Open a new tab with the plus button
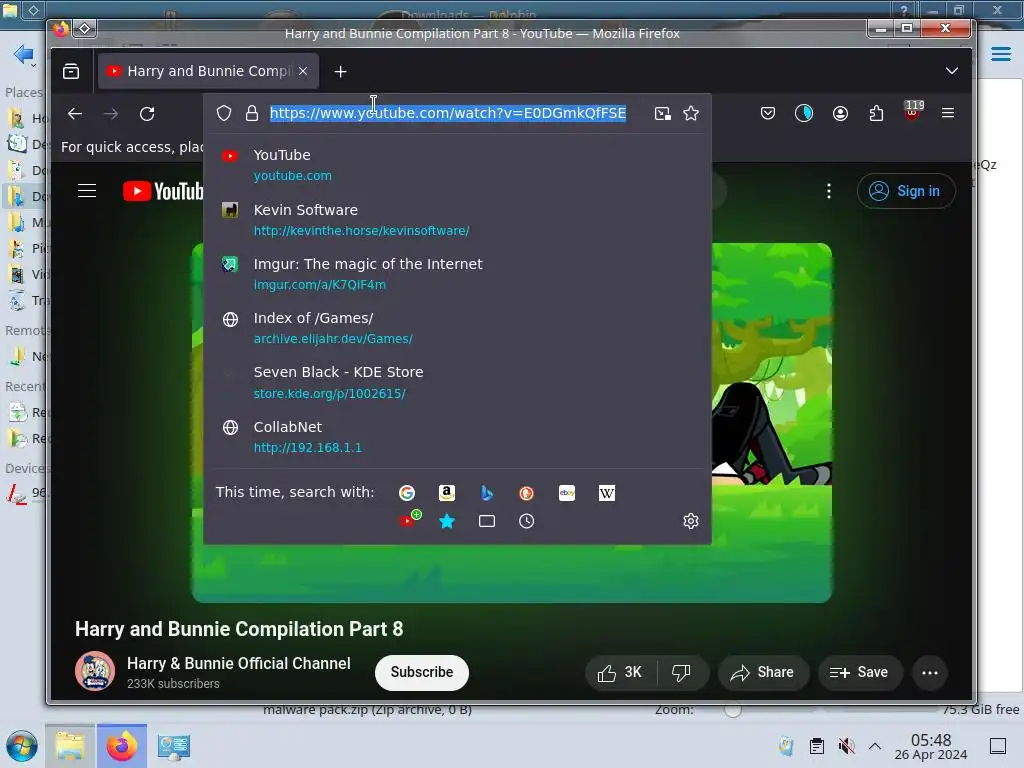Image resolution: width=1024 pixels, height=768 pixels. click(340, 71)
